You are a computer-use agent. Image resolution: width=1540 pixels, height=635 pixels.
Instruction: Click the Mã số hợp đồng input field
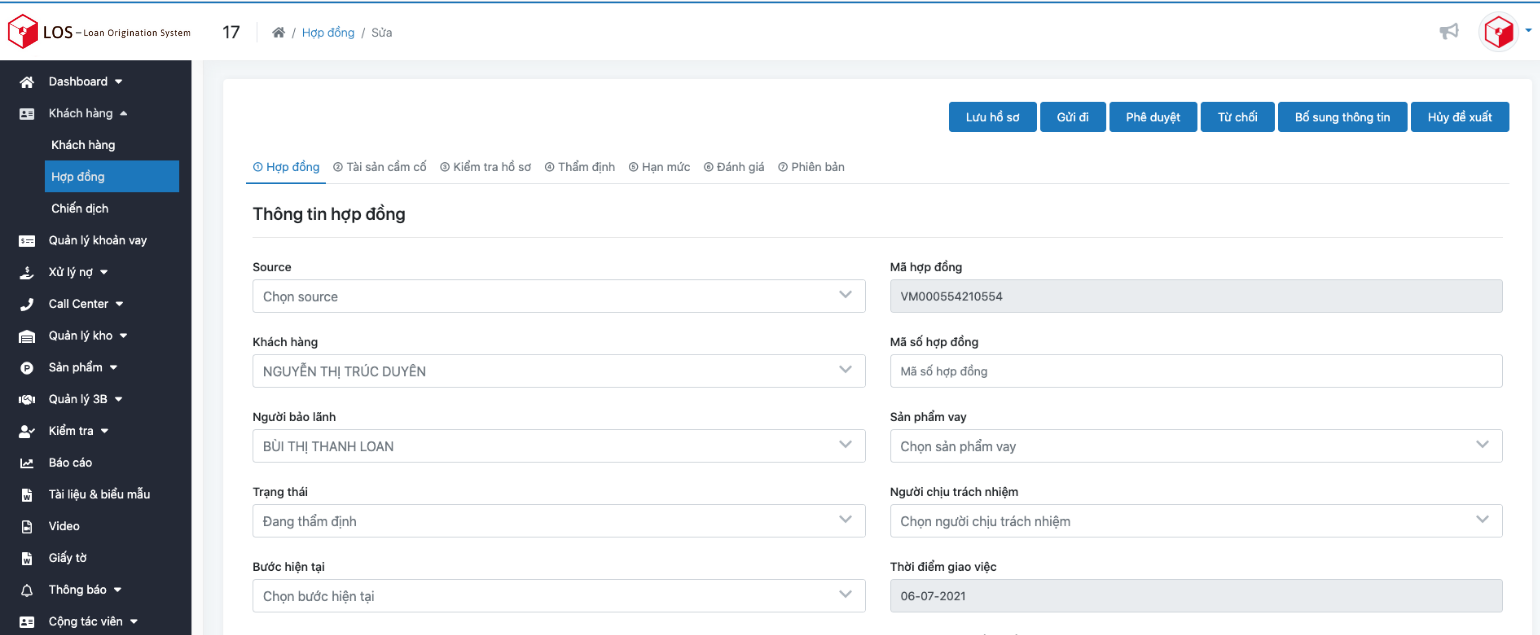[1195, 371]
